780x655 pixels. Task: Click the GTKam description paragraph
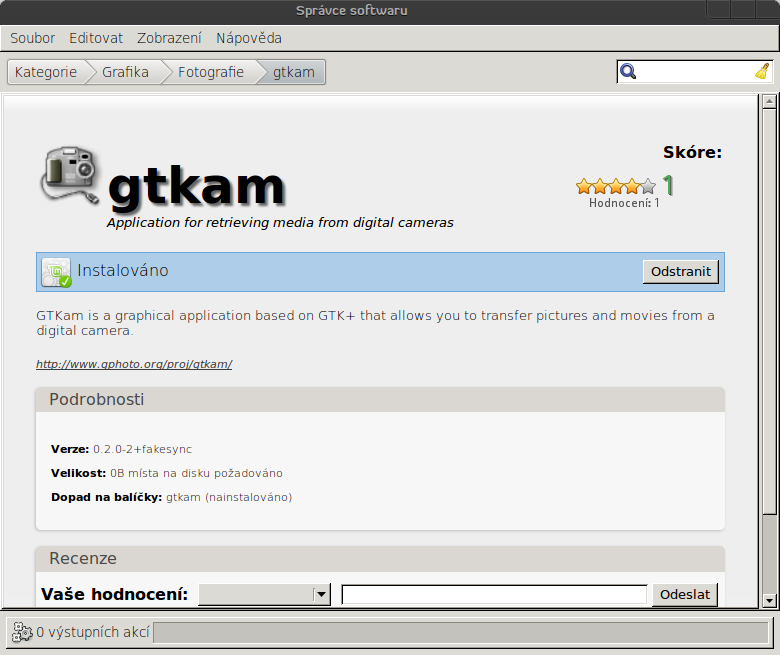376,323
